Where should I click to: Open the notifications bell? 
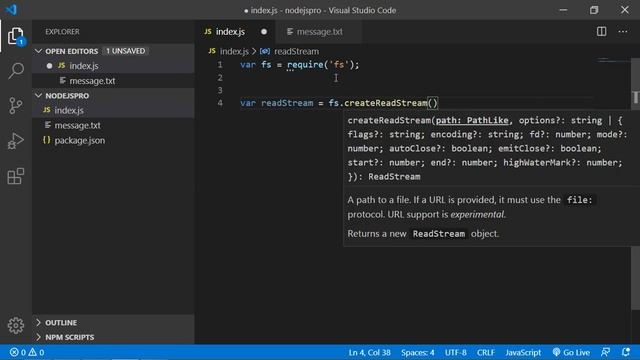626,352
